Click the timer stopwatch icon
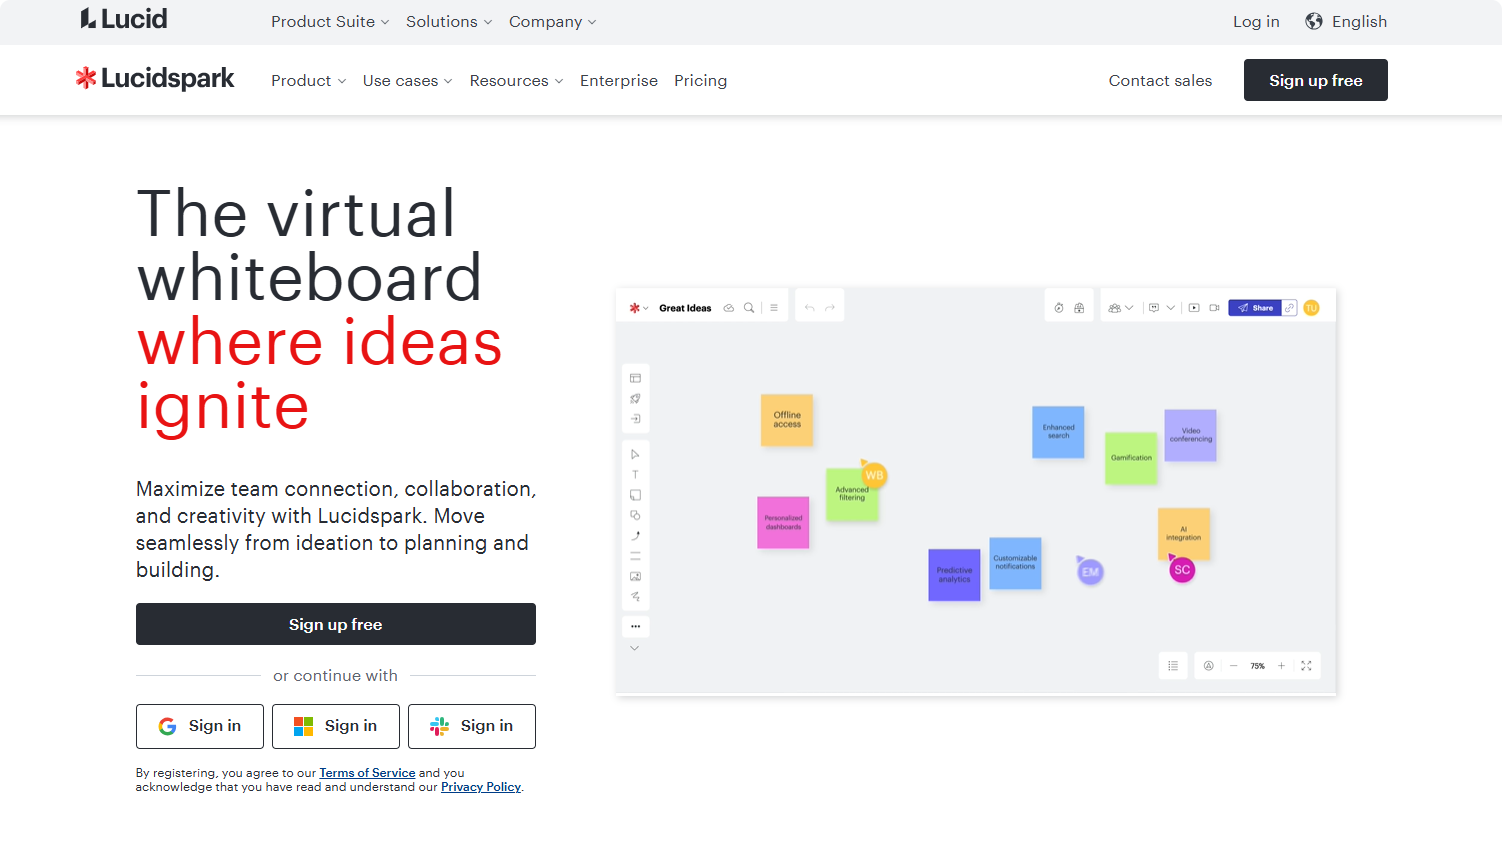This screenshot has width=1502, height=854. pyautogui.click(x=1059, y=308)
